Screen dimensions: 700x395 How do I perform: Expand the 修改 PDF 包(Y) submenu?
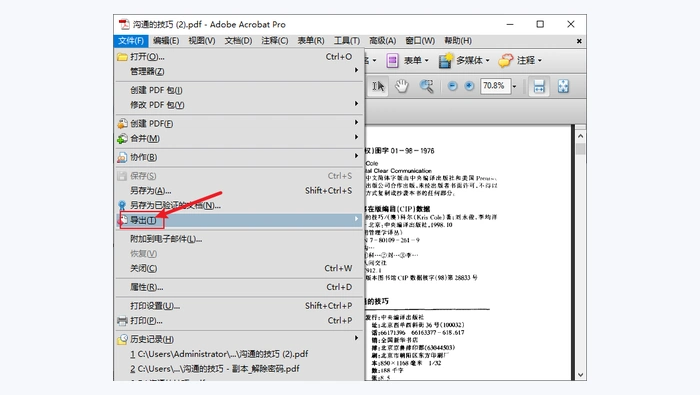point(239,105)
